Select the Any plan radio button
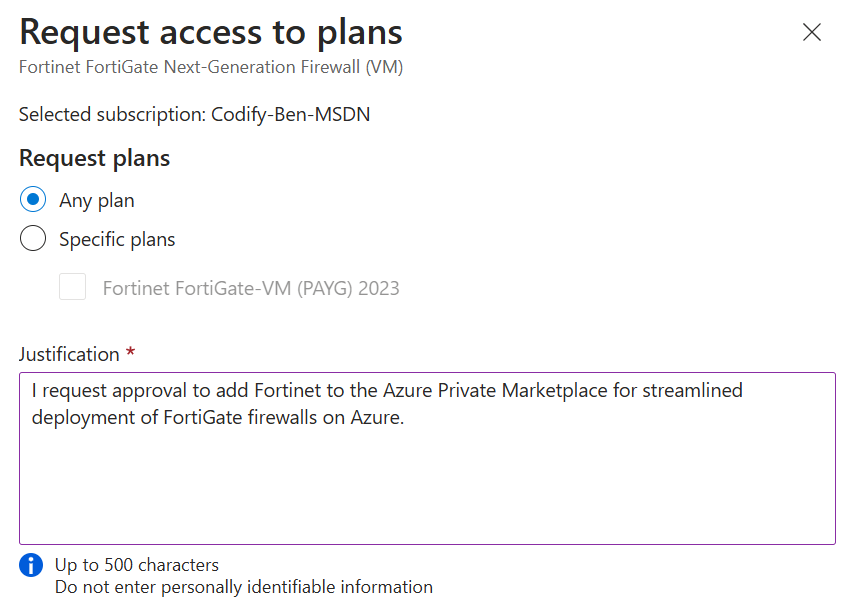Screen dimensions: 844x601 (33, 200)
